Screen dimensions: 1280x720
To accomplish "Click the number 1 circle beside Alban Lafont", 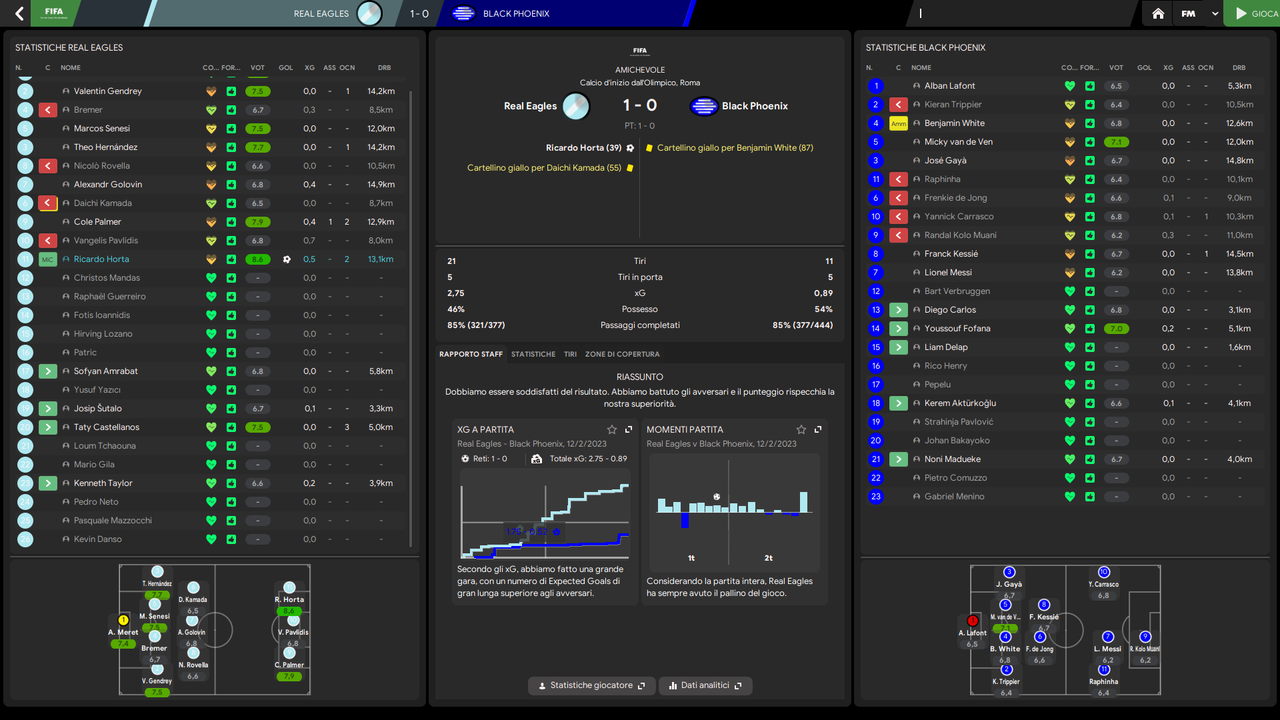I will coord(876,86).
